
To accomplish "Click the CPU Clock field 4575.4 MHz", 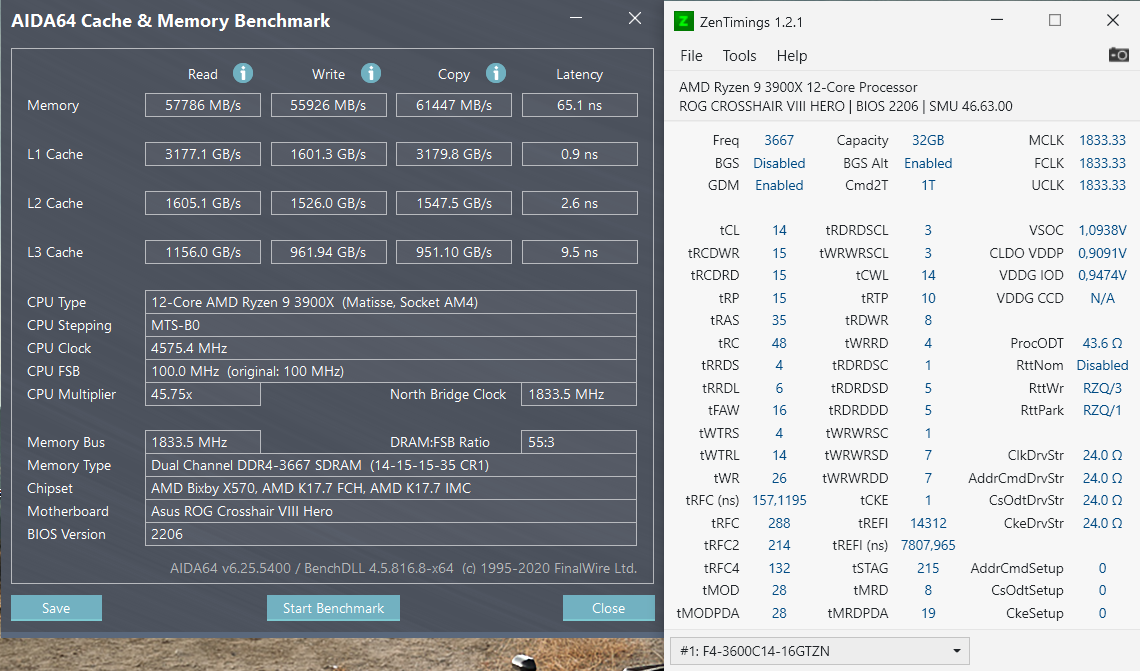I will coord(390,348).
